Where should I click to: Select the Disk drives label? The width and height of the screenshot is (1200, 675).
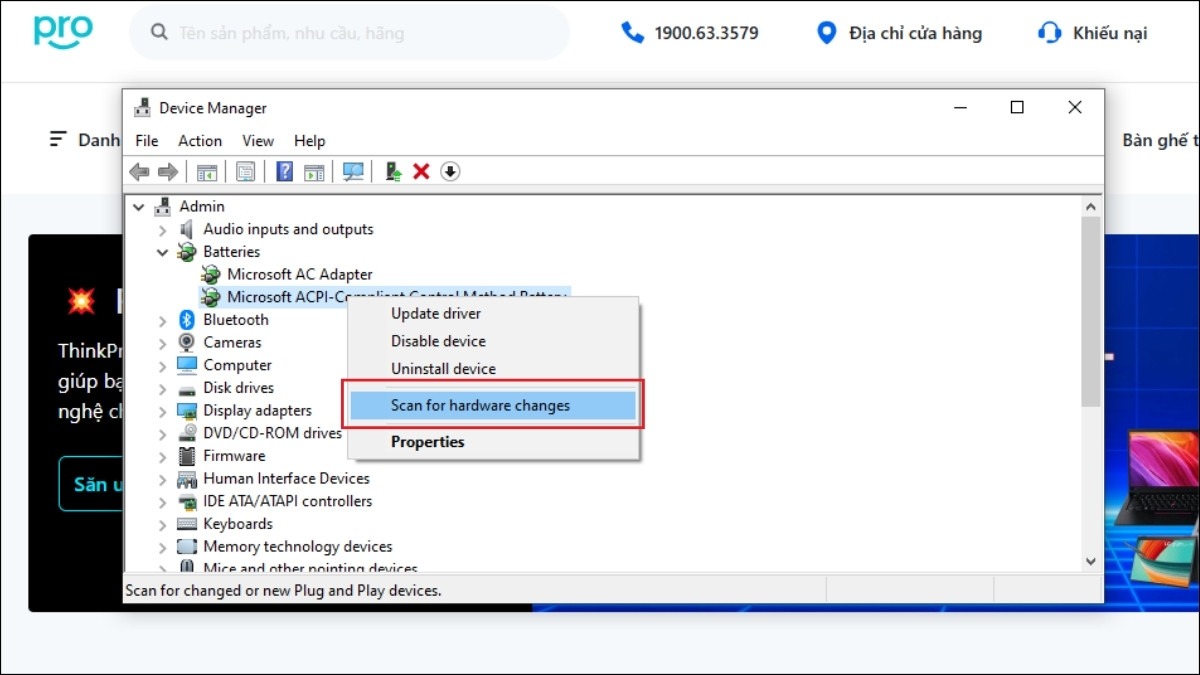click(238, 388)
